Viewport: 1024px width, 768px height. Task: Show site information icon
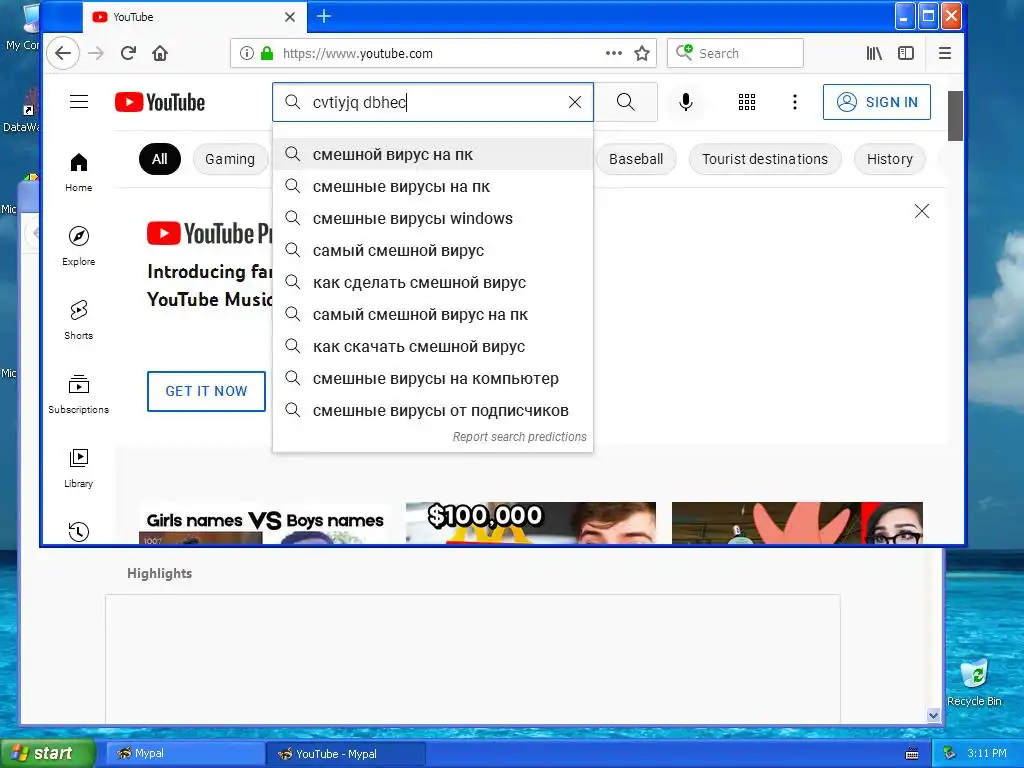[x=246, y=54]
